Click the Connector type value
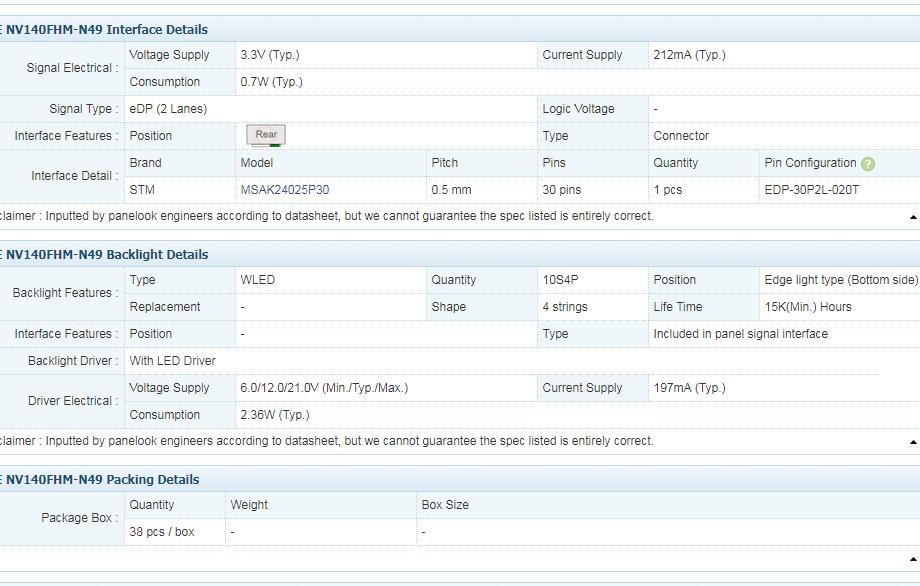This screenshot has height=586, width=920. click(x=681, y=136)
